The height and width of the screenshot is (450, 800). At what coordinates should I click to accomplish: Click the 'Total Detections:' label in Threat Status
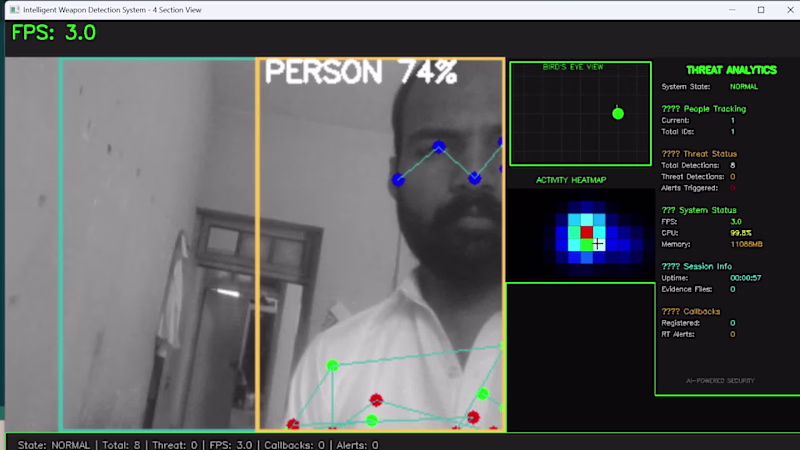pos(690,165)
